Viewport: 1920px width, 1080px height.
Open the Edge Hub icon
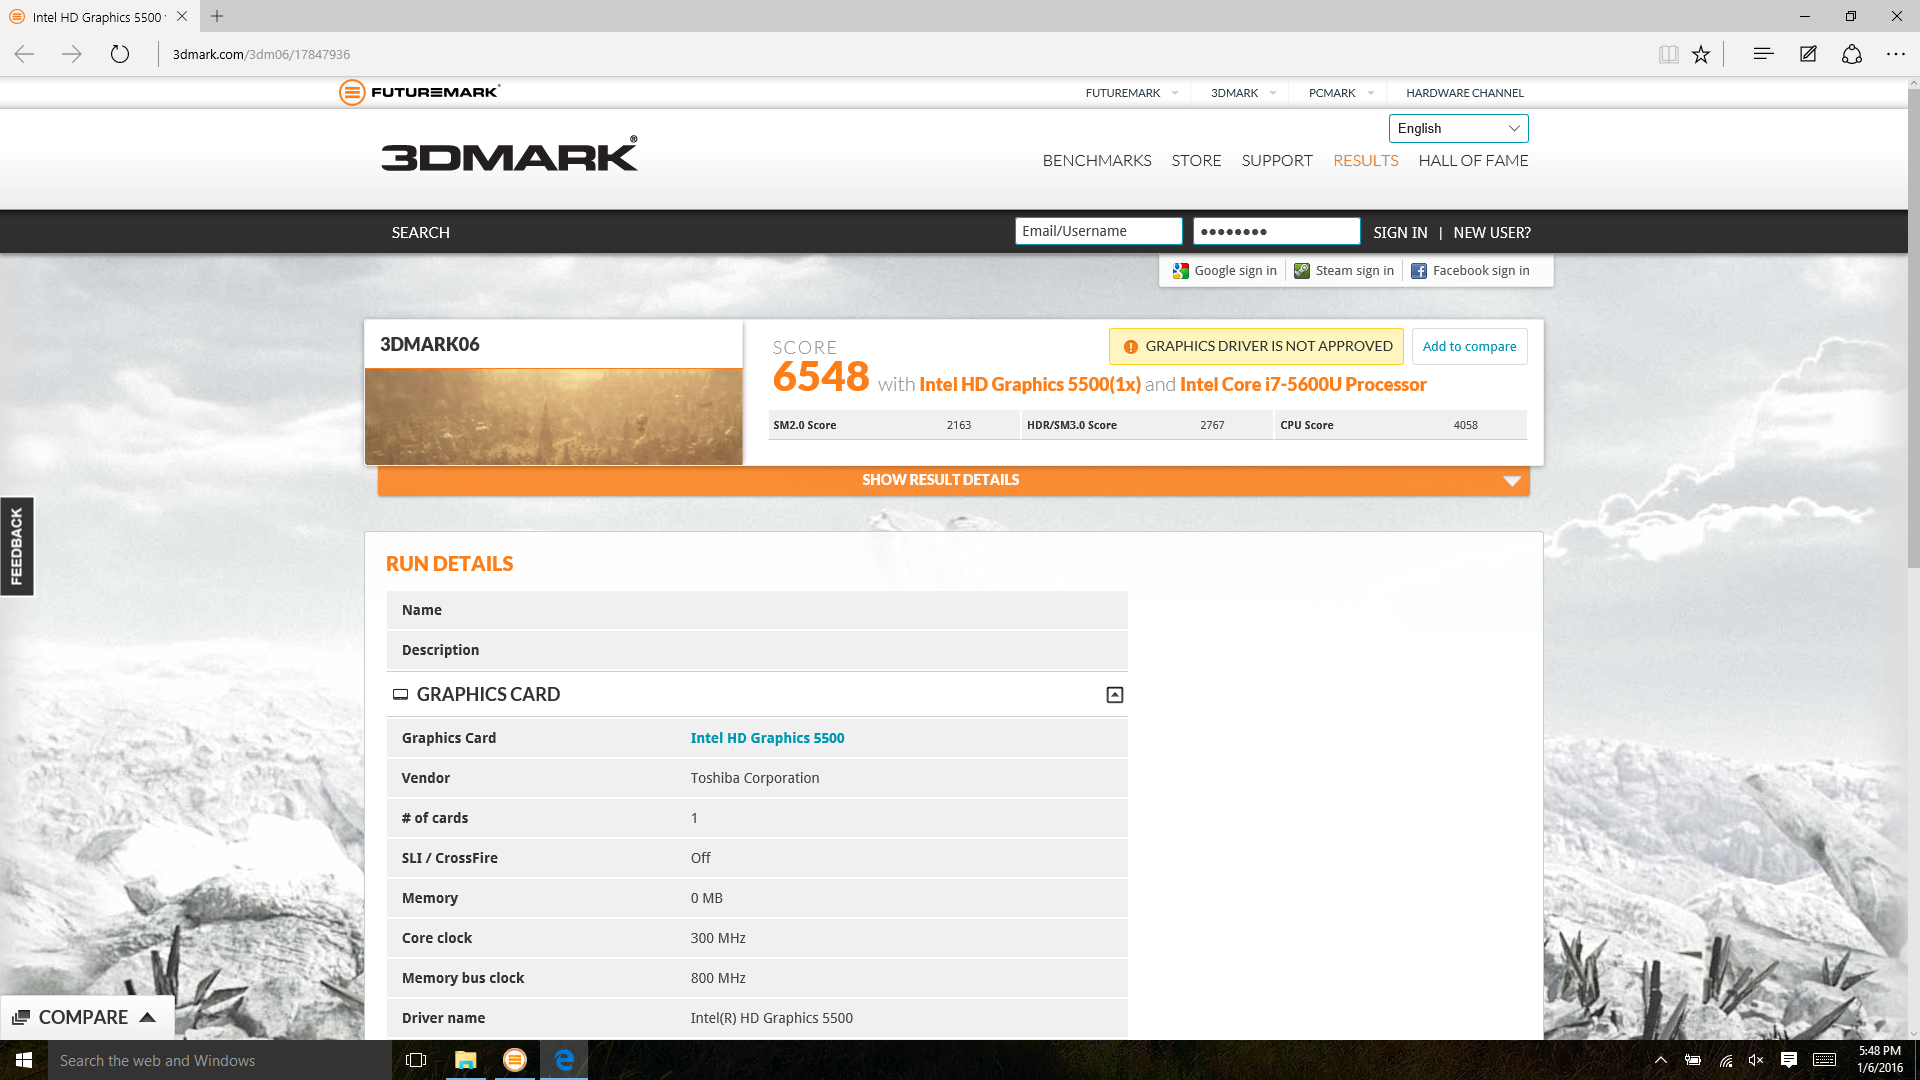coord(1763,54)
